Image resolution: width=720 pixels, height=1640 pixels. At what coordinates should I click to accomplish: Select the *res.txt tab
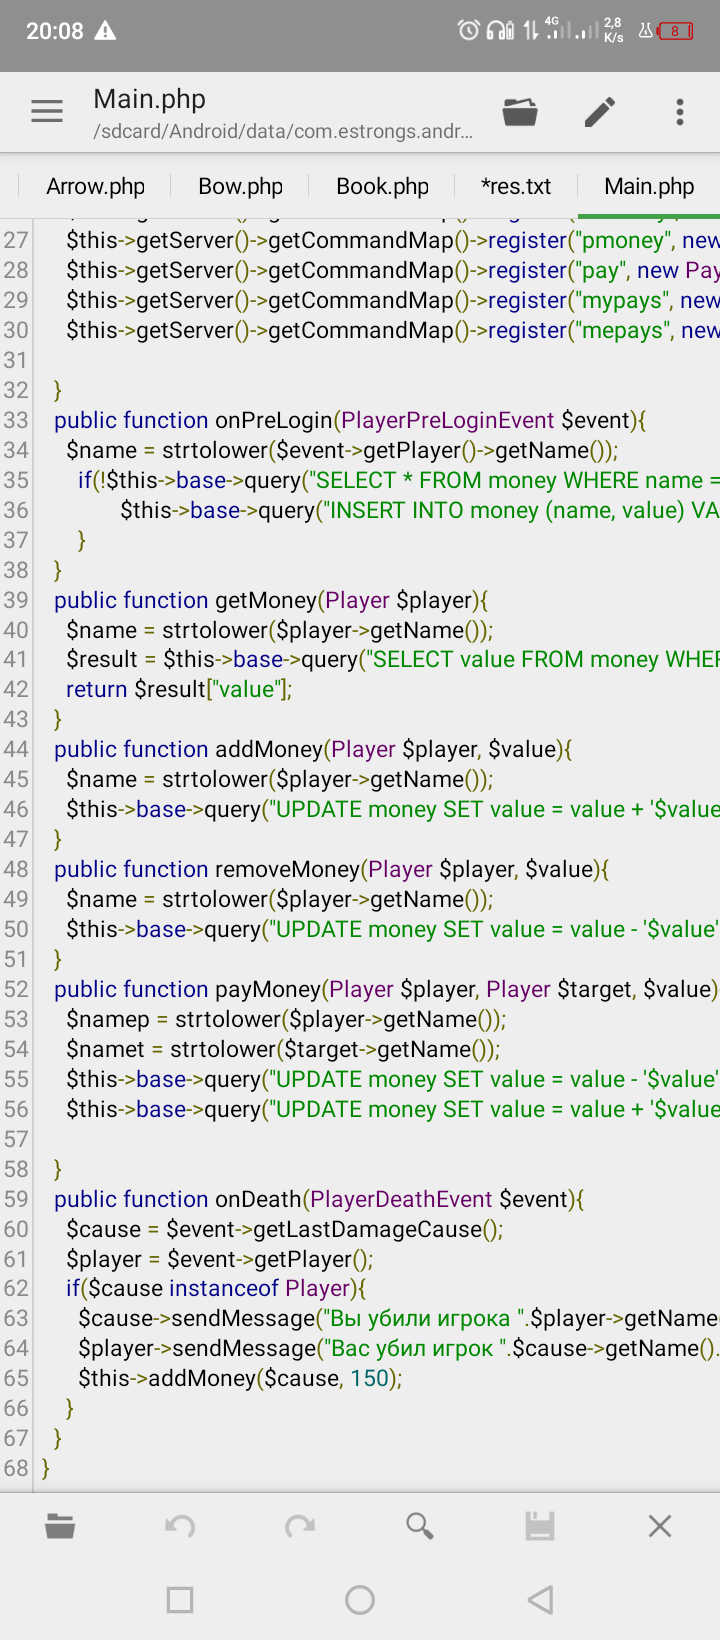[516, 186]
